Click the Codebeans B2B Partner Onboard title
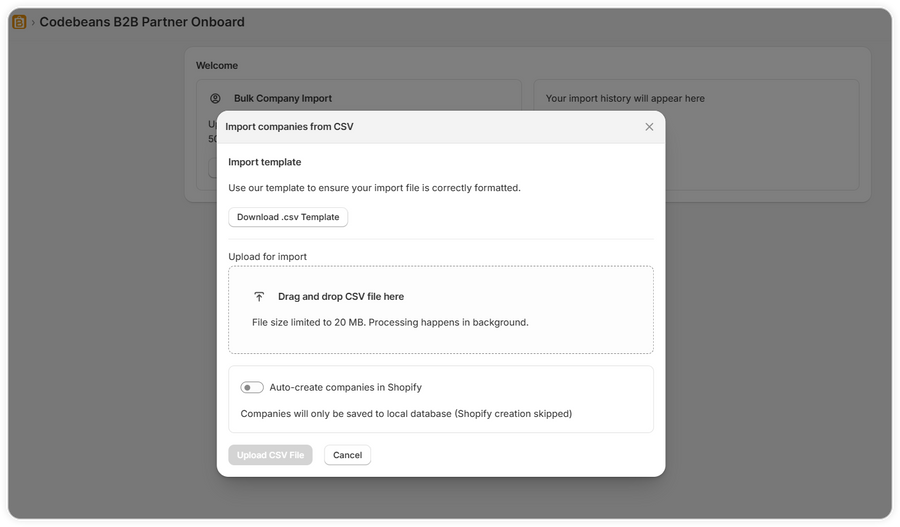This screenshot has width=900, height=527. click(142, 22)
